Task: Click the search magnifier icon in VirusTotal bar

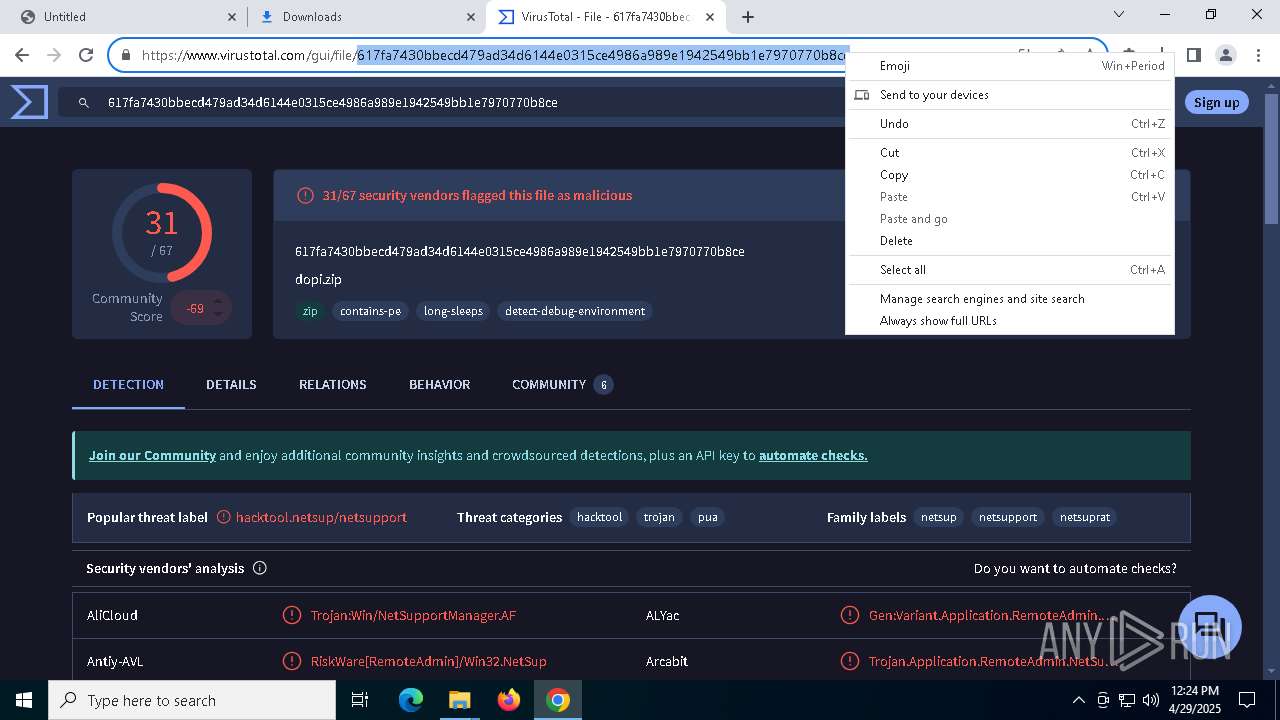Action: tap(85, 102)
